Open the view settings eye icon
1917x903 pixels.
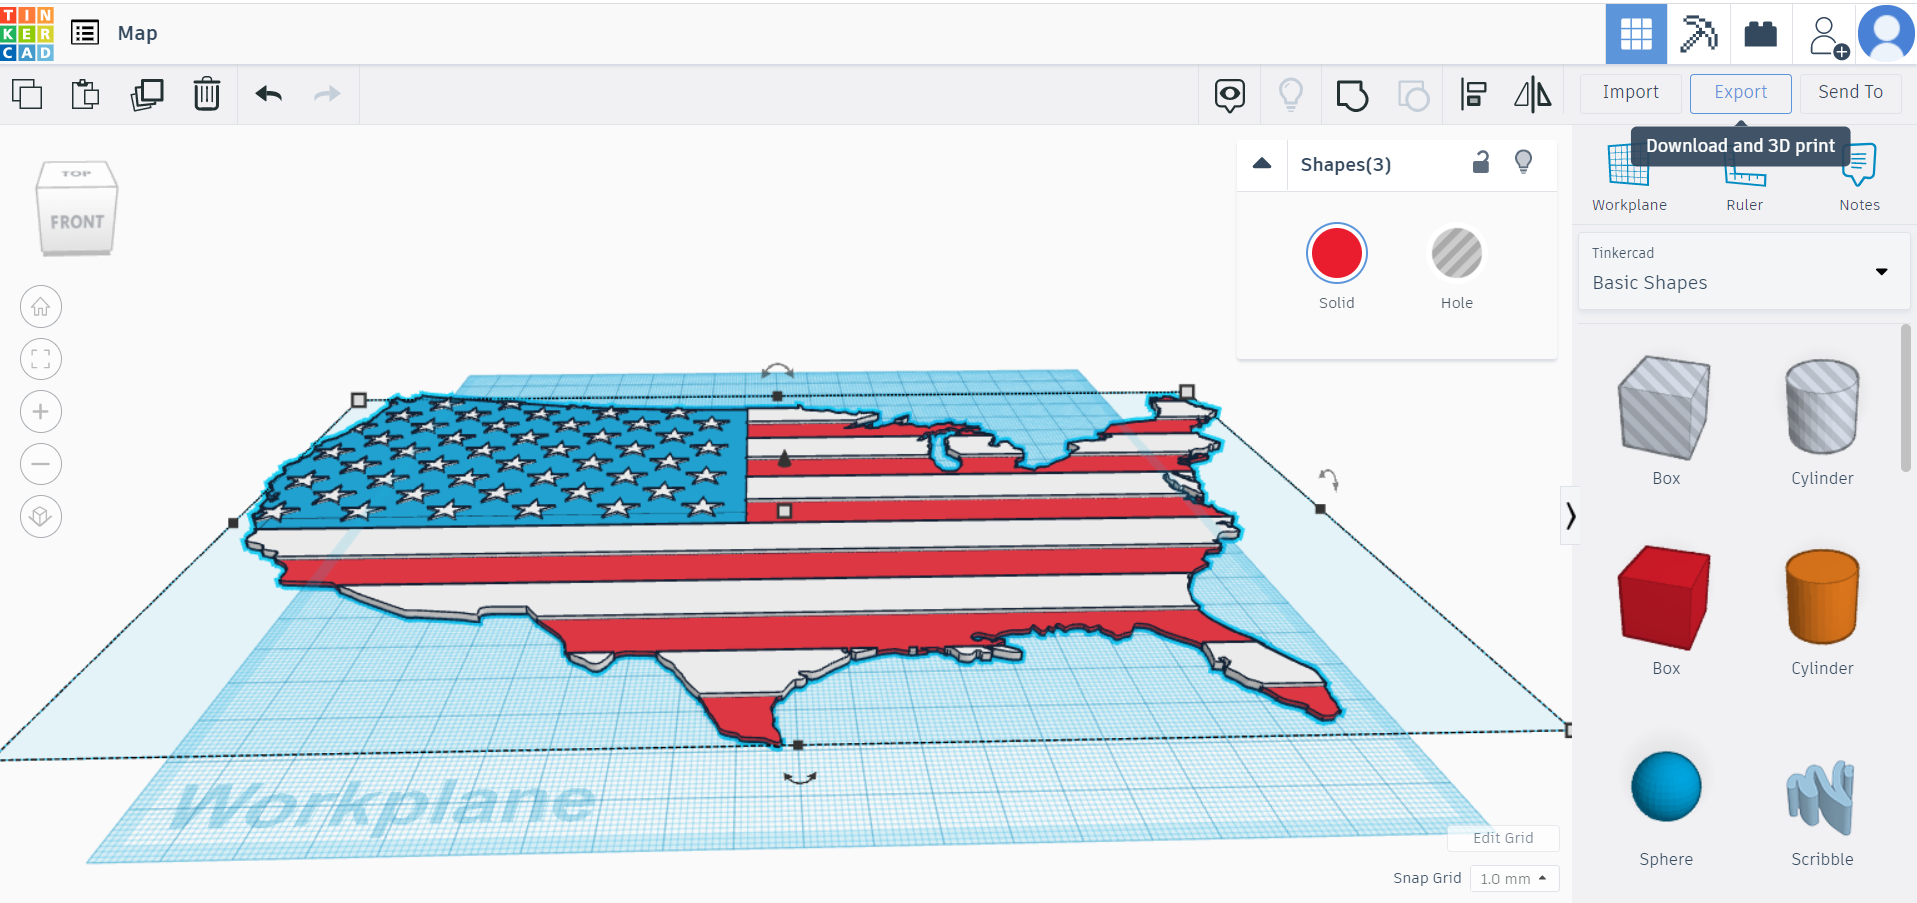(1230, 95)
